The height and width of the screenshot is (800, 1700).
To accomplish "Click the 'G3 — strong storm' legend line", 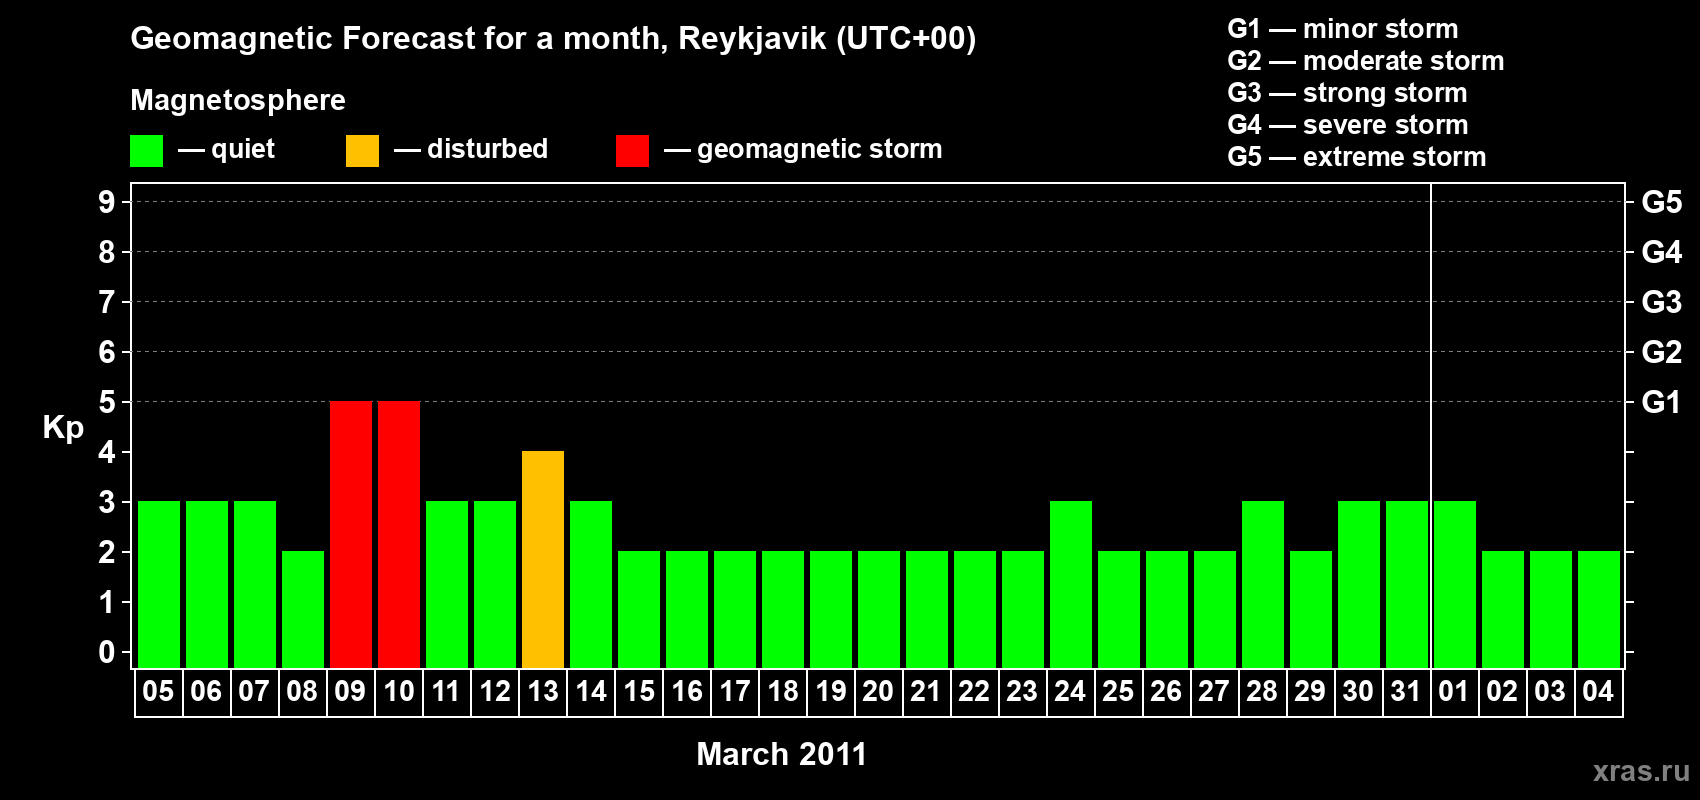I will (x=1347, y=93).
